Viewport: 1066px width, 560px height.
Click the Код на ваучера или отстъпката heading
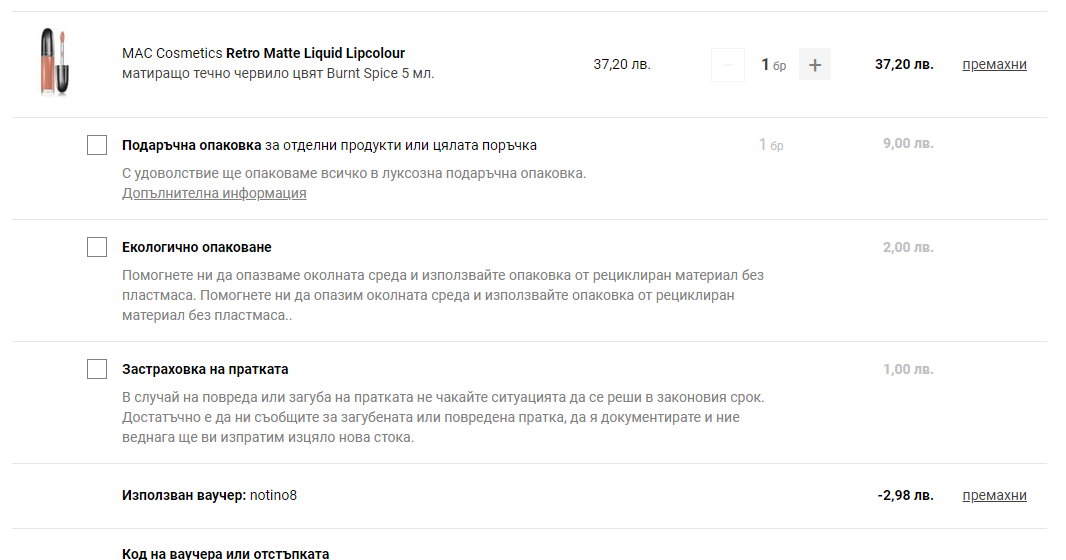click(225, 553)
